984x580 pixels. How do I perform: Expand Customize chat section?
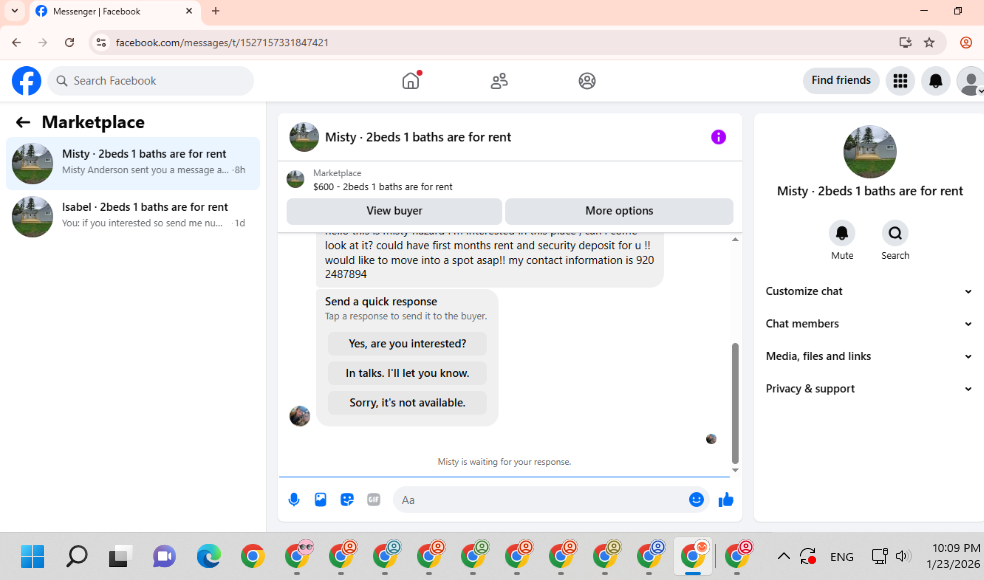869,291
